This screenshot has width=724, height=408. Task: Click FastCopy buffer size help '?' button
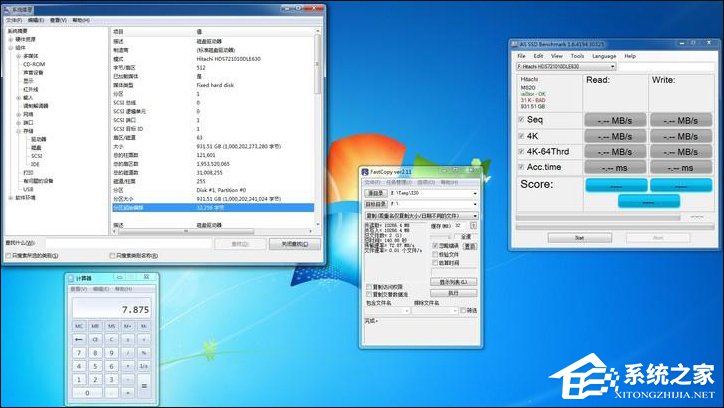[x=473, y=226]
